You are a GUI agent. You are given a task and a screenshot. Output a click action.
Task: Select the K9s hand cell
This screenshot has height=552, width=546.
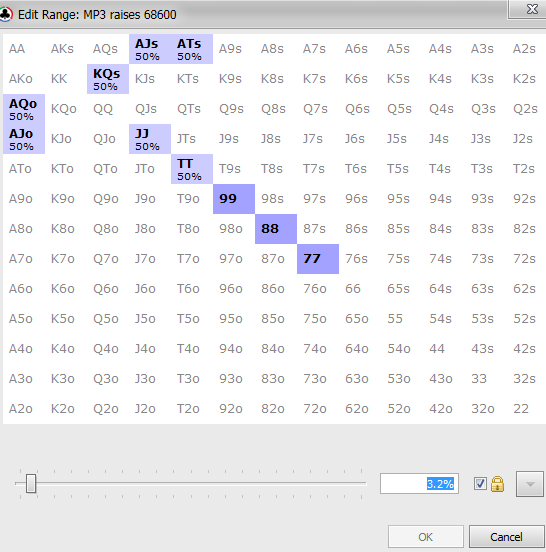pos(234,79)
